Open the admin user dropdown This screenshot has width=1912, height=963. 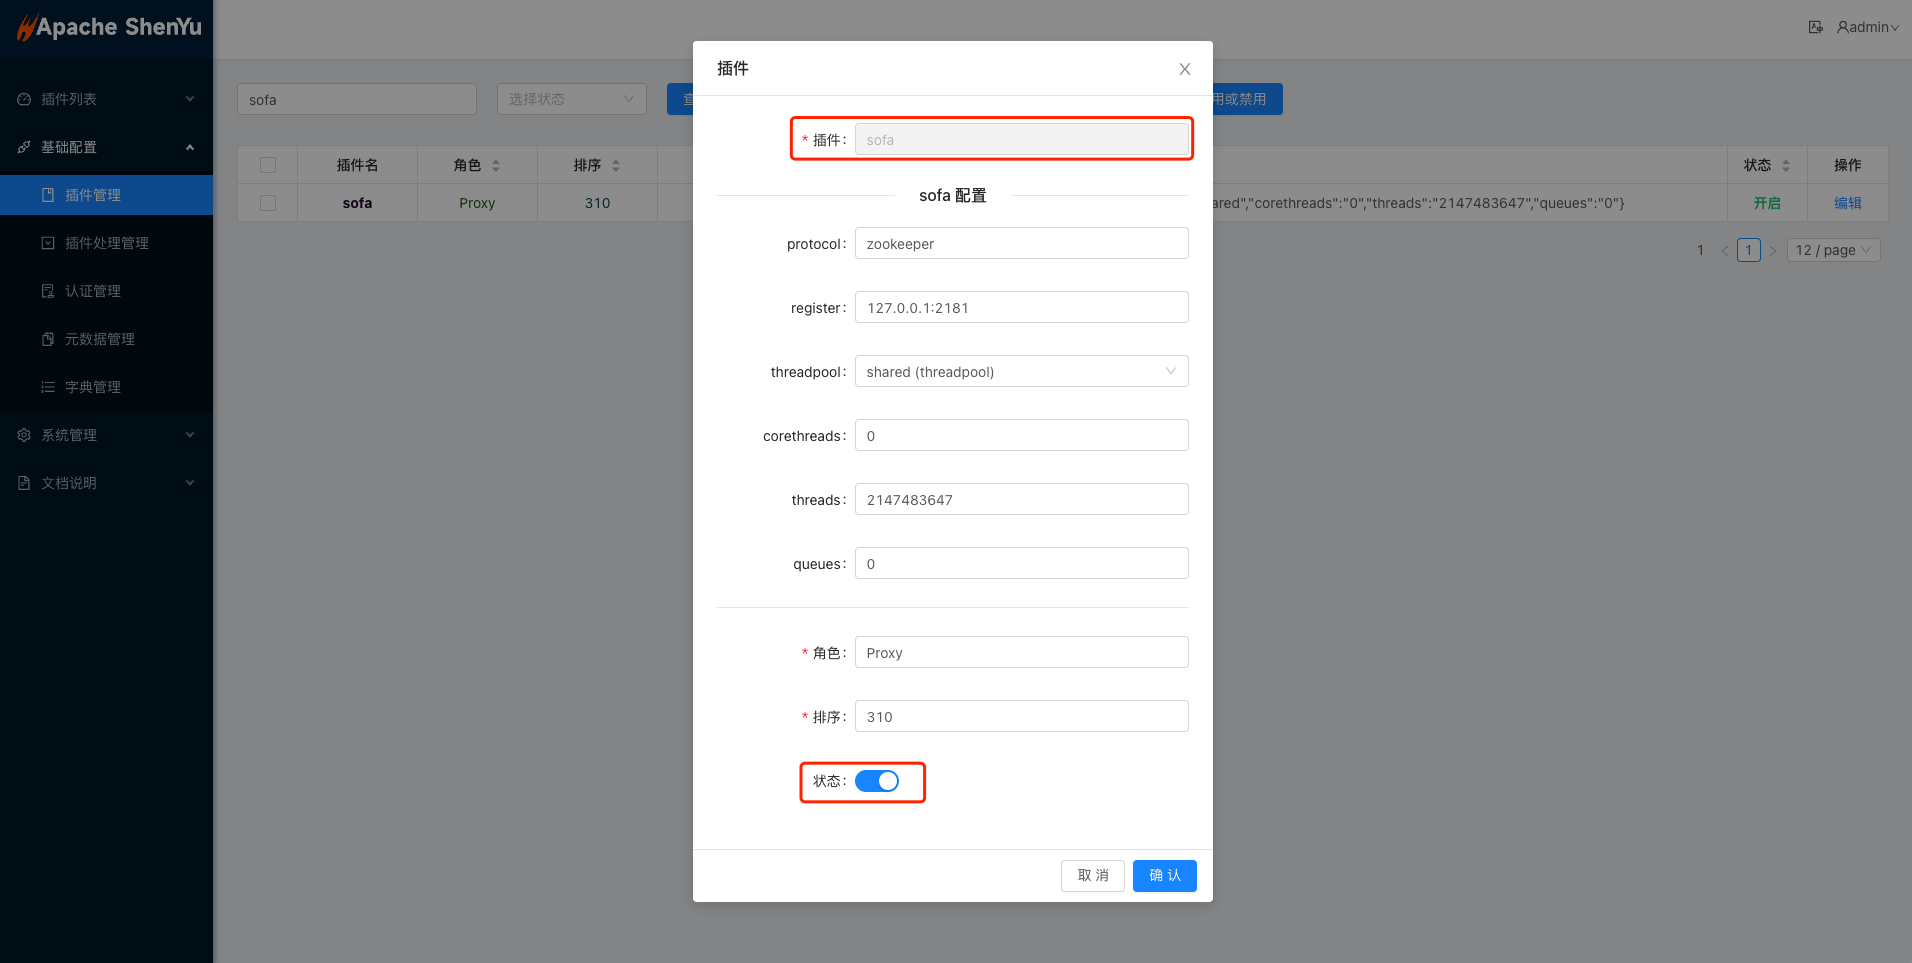1867,27
